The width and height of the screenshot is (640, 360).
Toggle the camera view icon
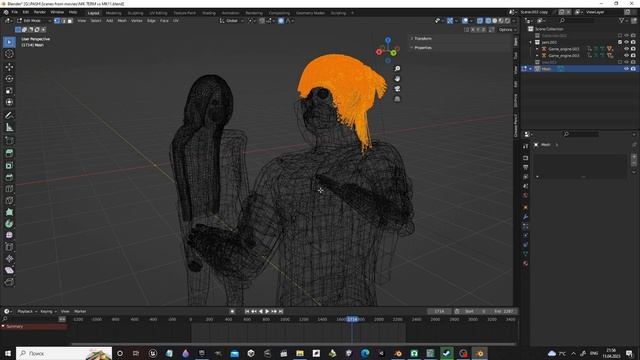point(397,89)
